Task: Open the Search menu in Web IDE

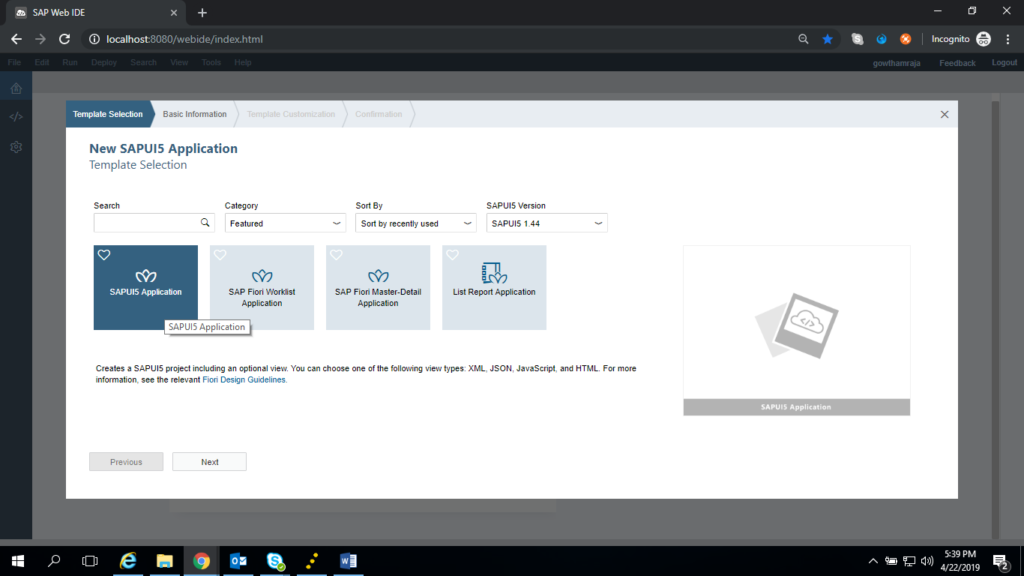Action: [143, 63]
